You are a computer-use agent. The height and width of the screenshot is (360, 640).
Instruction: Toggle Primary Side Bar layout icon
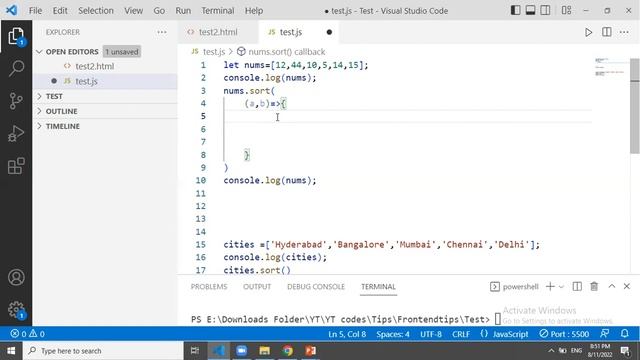516,10
